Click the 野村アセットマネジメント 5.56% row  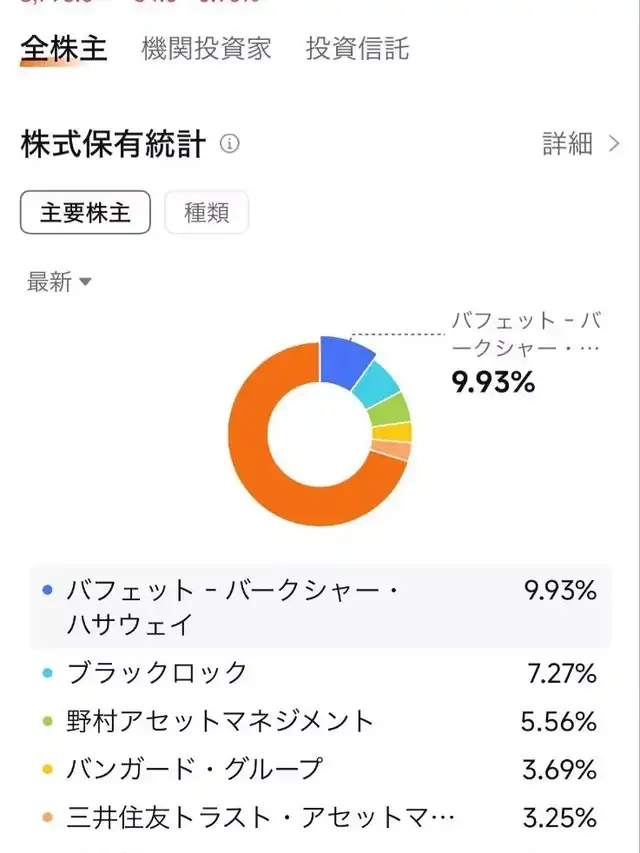click(320, 721)
